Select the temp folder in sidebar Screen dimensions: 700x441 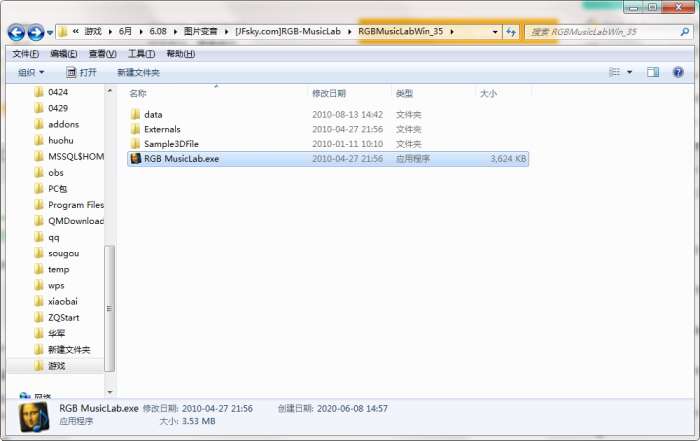[x=58, y=270]
